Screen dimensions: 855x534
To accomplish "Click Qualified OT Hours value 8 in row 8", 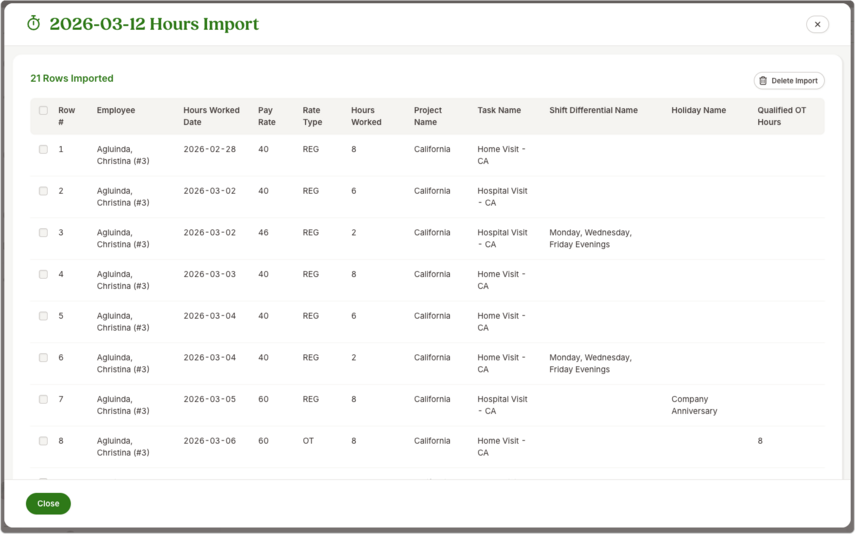I will [x=760, y=441].
